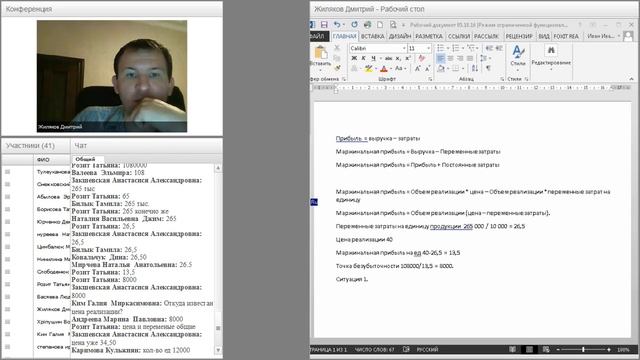Viewport: 640px width, 360px height.
Task: Copy the selection using the Copy icon
Action: (x=337, y=58)
